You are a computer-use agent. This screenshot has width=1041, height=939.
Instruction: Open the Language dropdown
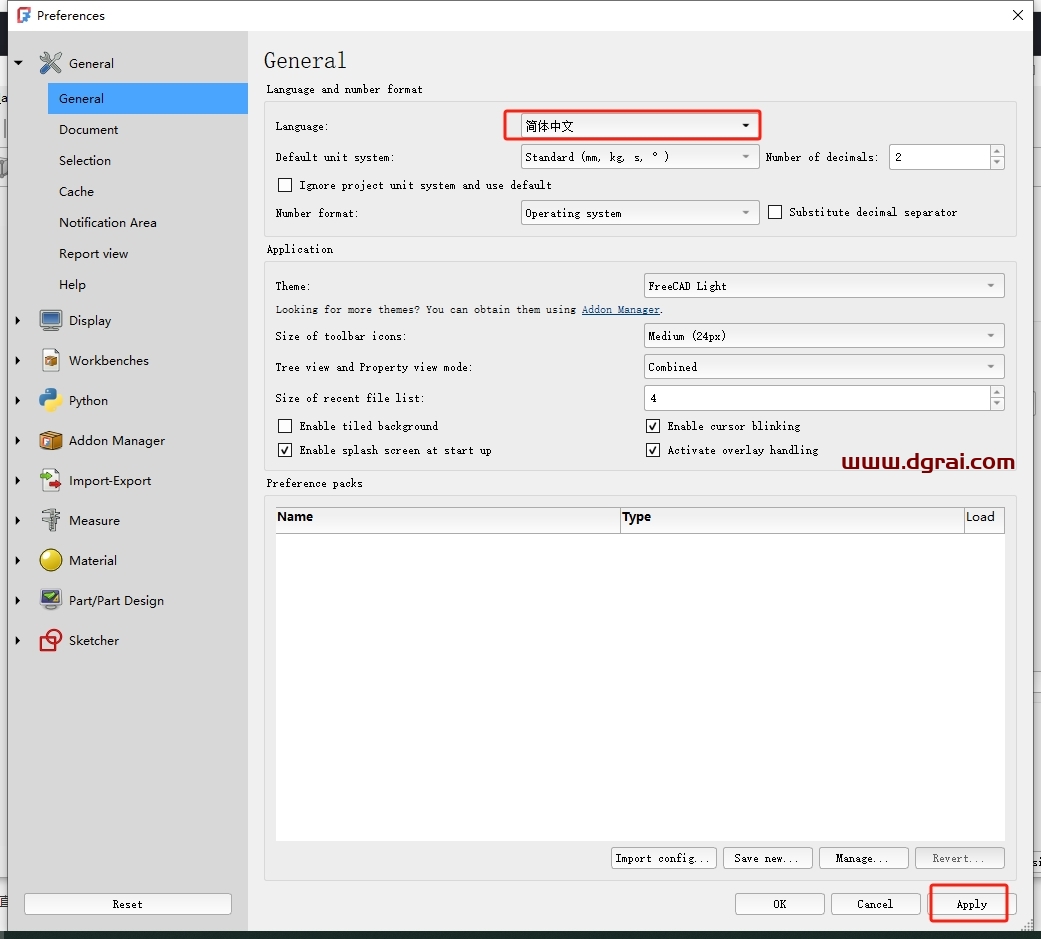639,126
